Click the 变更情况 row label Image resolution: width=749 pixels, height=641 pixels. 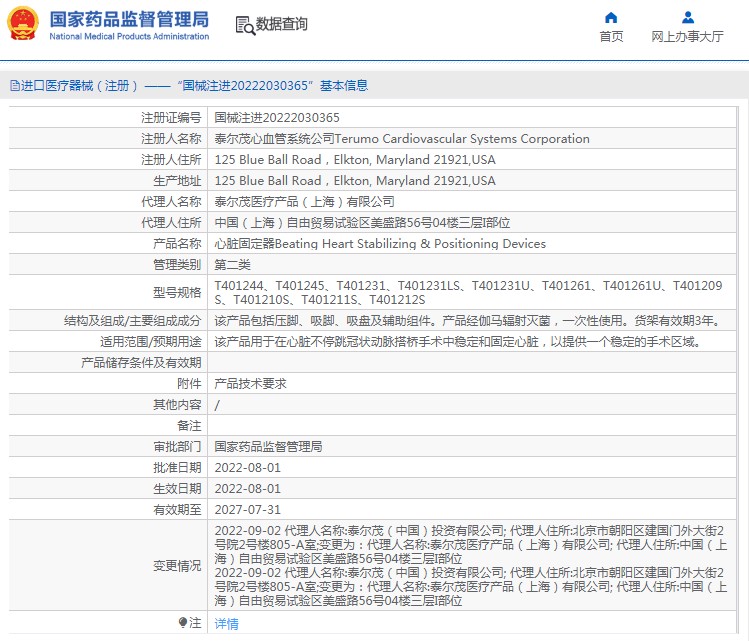[x=177, y=566]
